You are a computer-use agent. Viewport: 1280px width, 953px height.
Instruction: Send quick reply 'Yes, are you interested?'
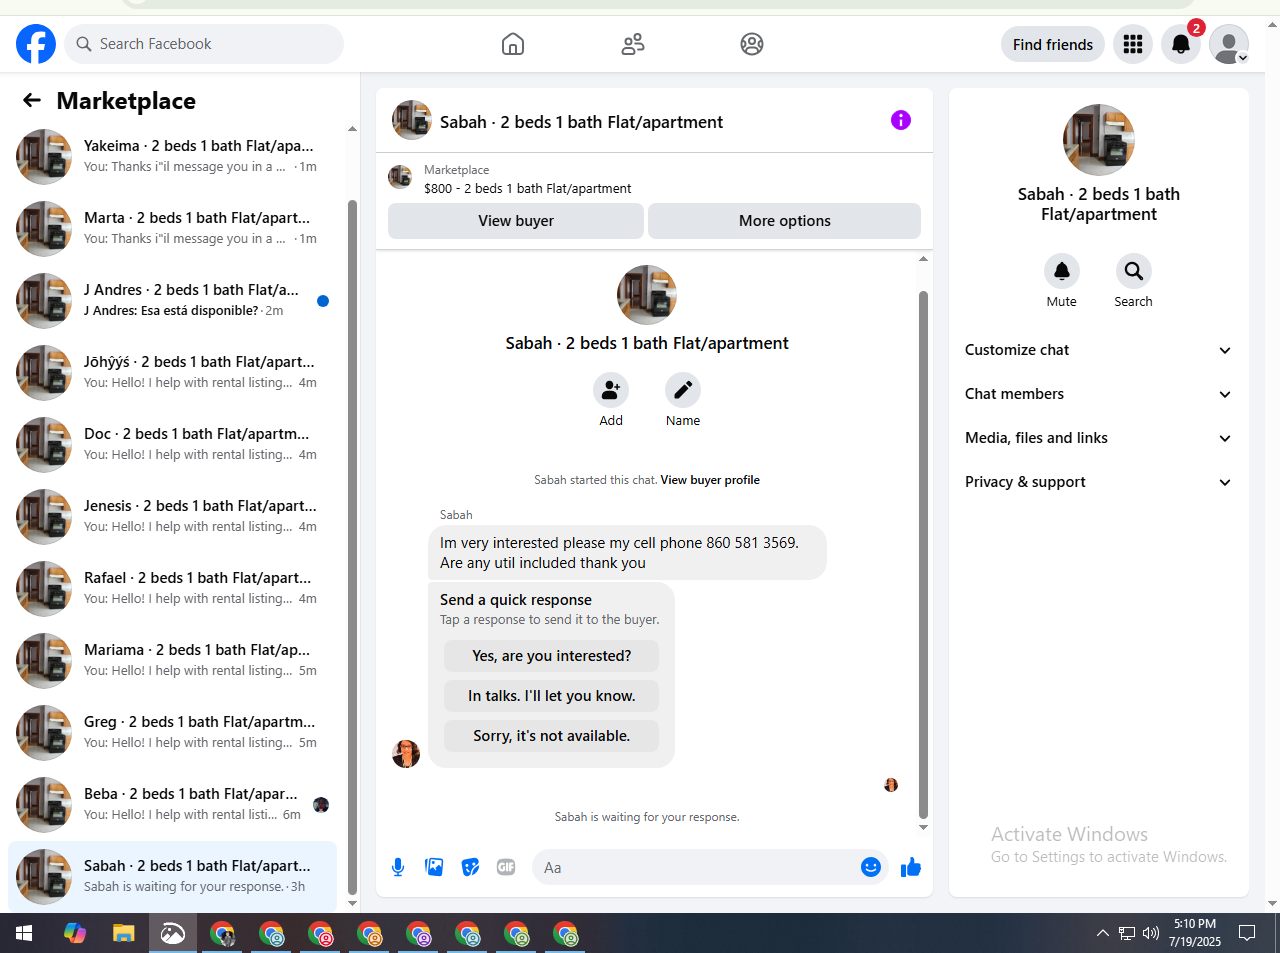click(552, 656)
